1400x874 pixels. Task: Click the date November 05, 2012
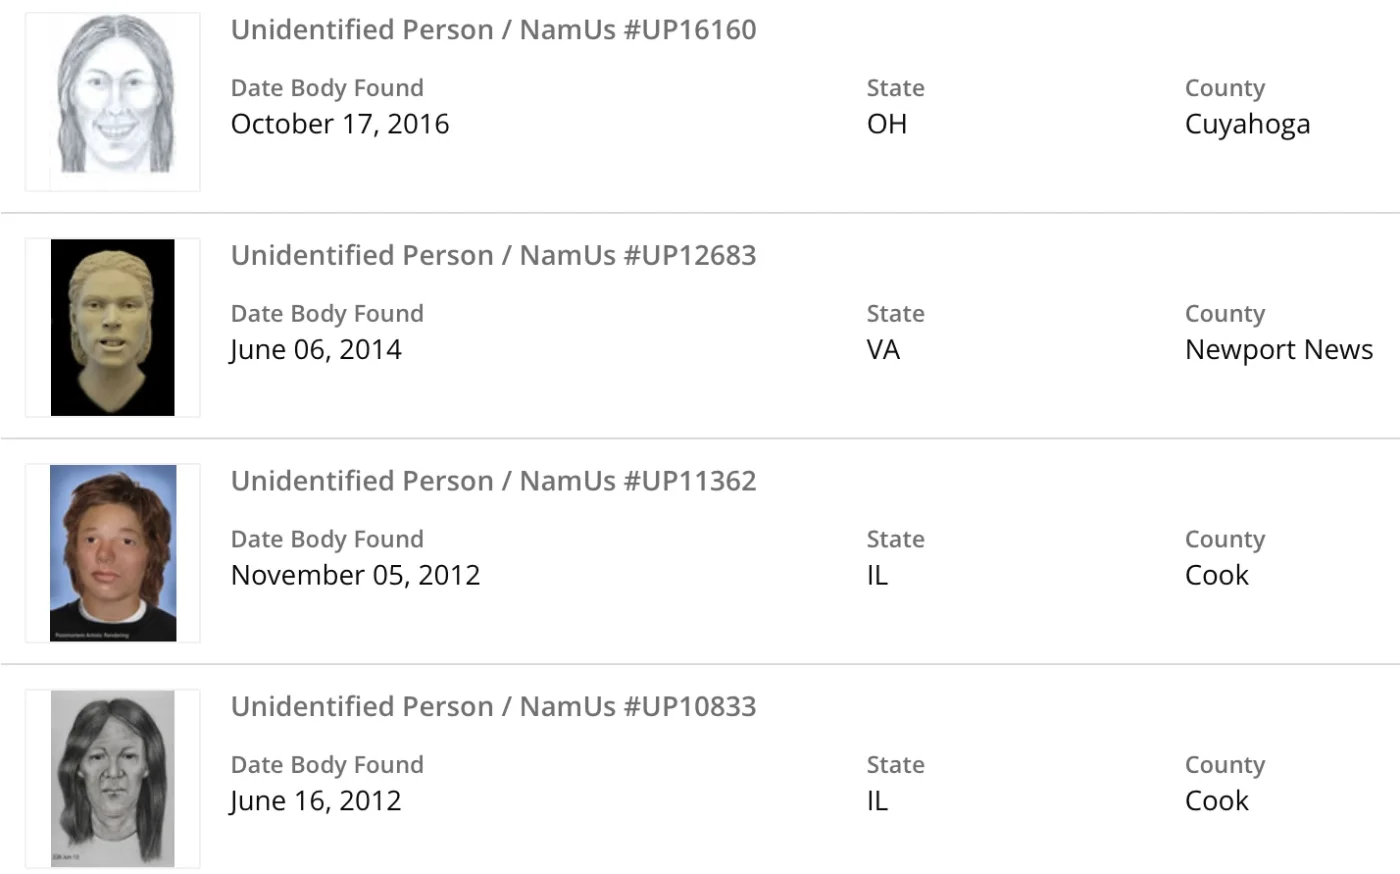tap(355, 575)
